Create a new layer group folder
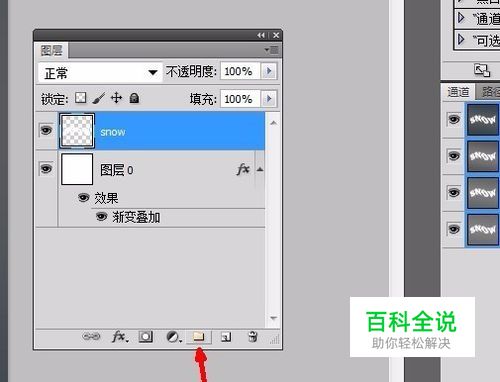 tap(198, 337)
